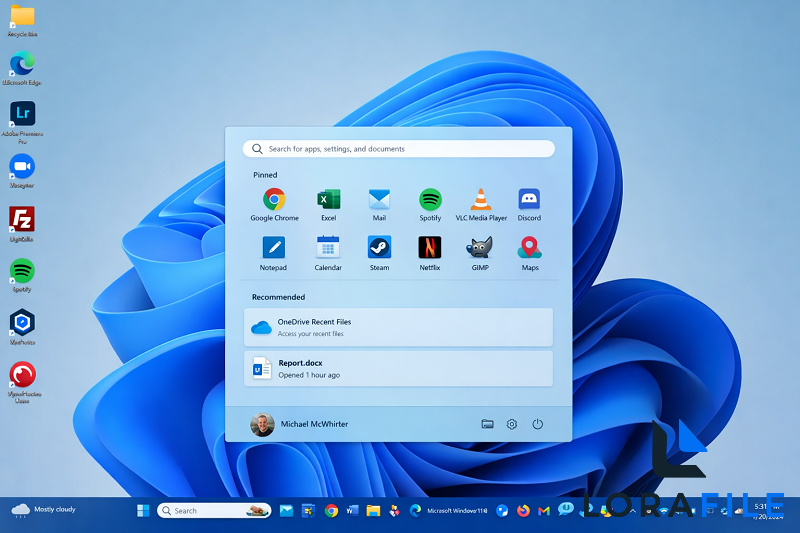Click the Windows Start button on taskbar
The height and width of the screenshot is (533, 800).
pyautogui.click(x=143, y=511)
